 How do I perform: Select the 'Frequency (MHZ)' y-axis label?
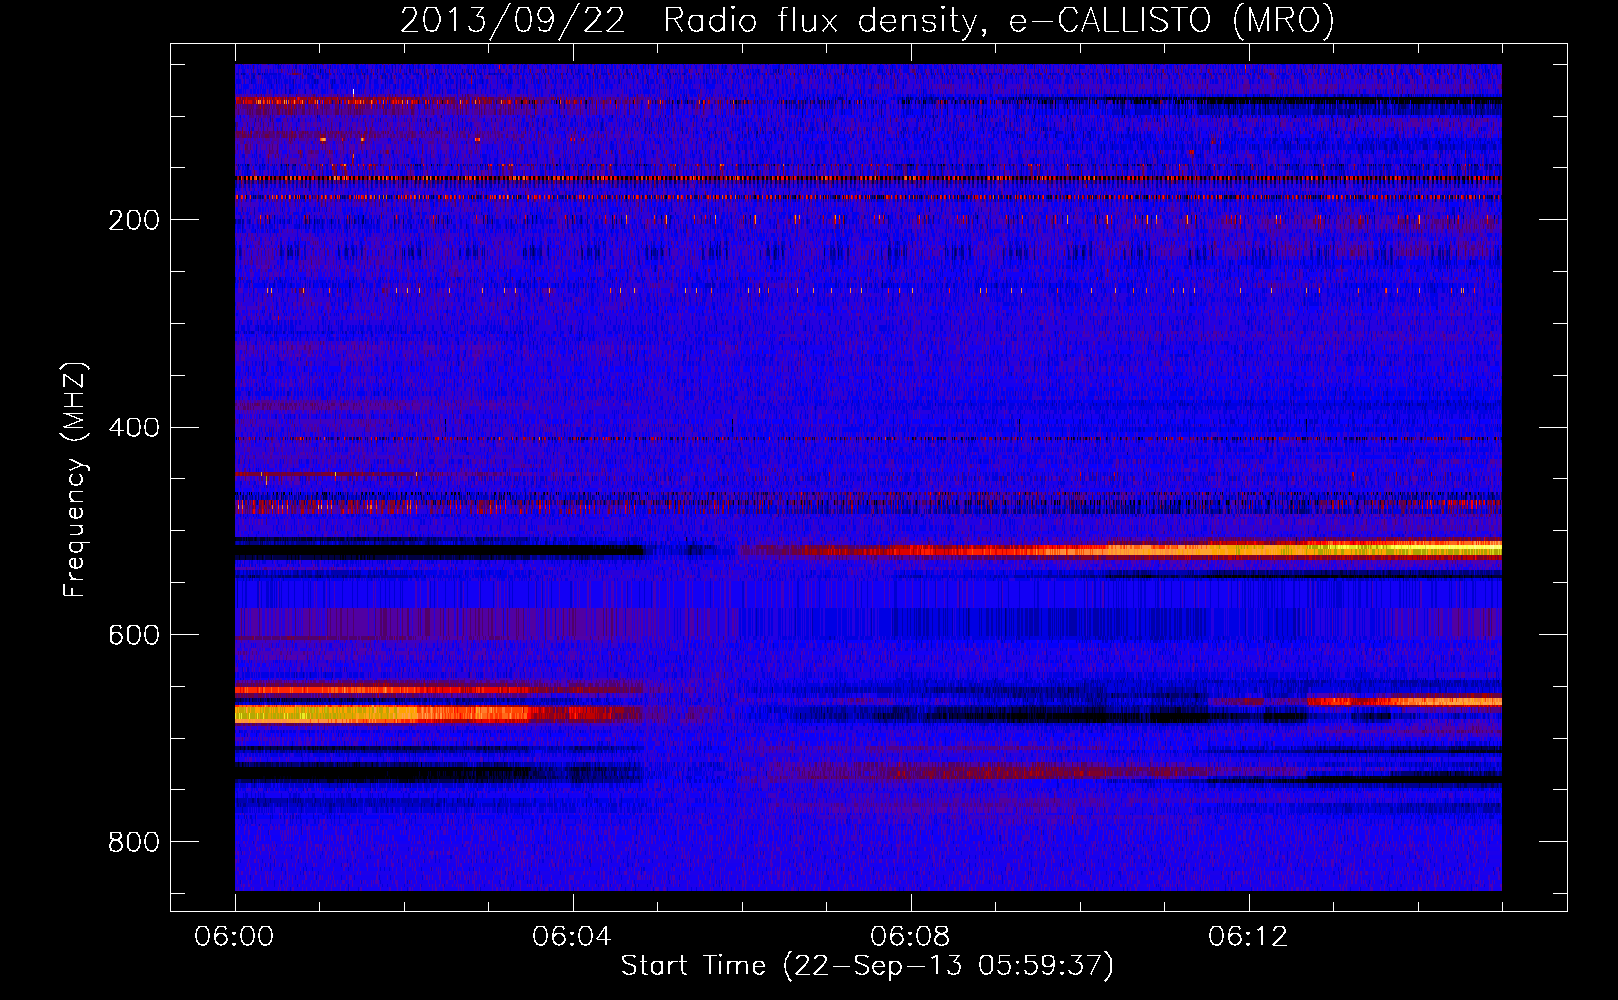[74, 479]
